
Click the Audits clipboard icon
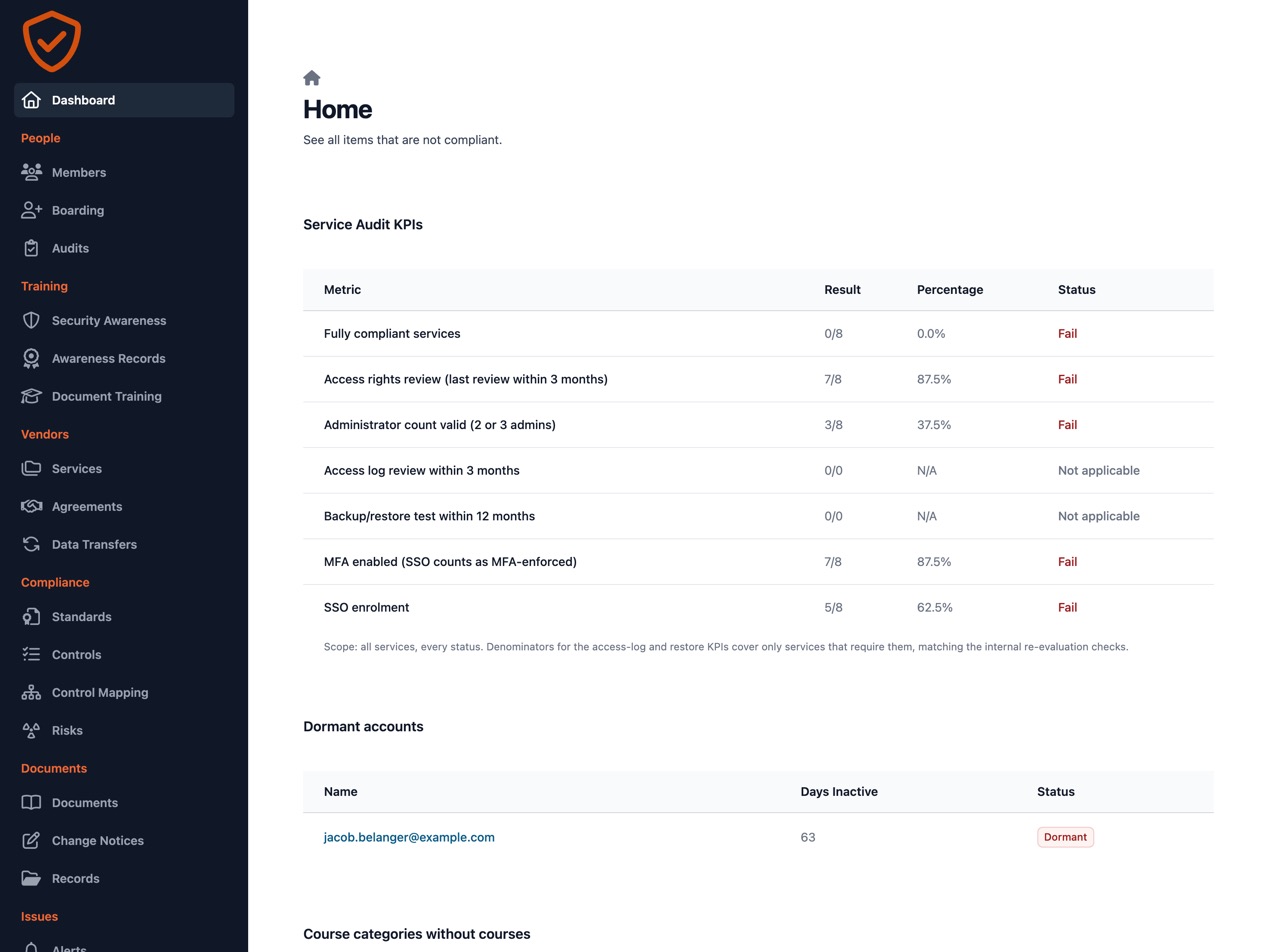point(31,248)
